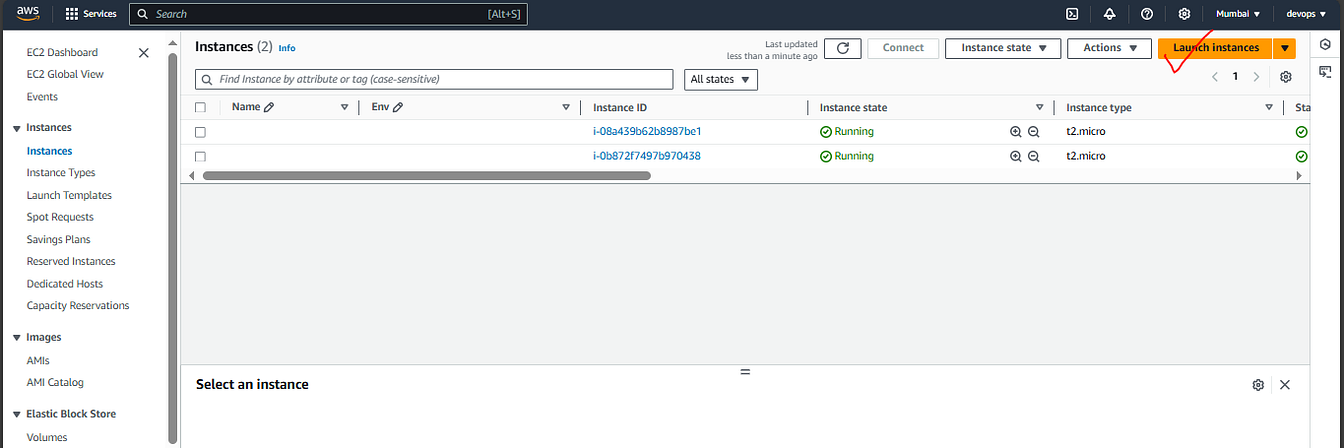Click the sidebar vertical scrollbar
Image resolution: width=1344 pixels, height=448 pixels.
pyautogui.click(x=173, y=247)
